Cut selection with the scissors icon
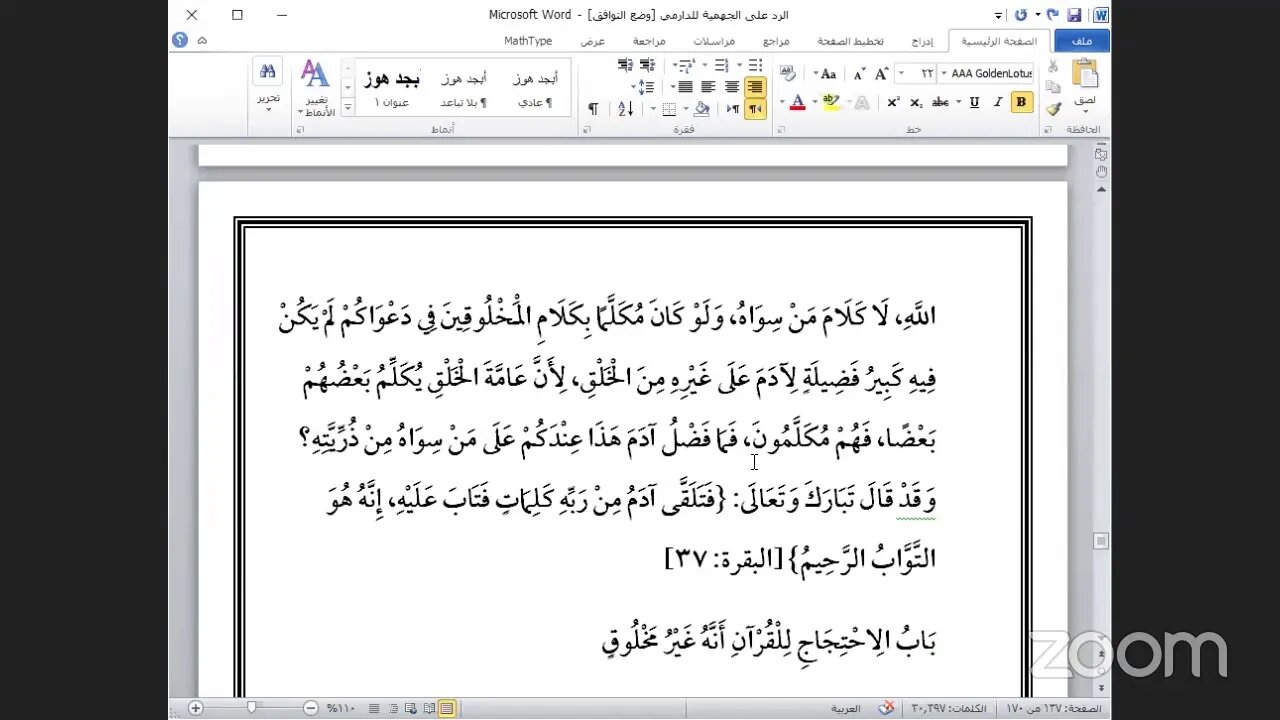Screen dimensions: 1280x720 point(1052,66)
